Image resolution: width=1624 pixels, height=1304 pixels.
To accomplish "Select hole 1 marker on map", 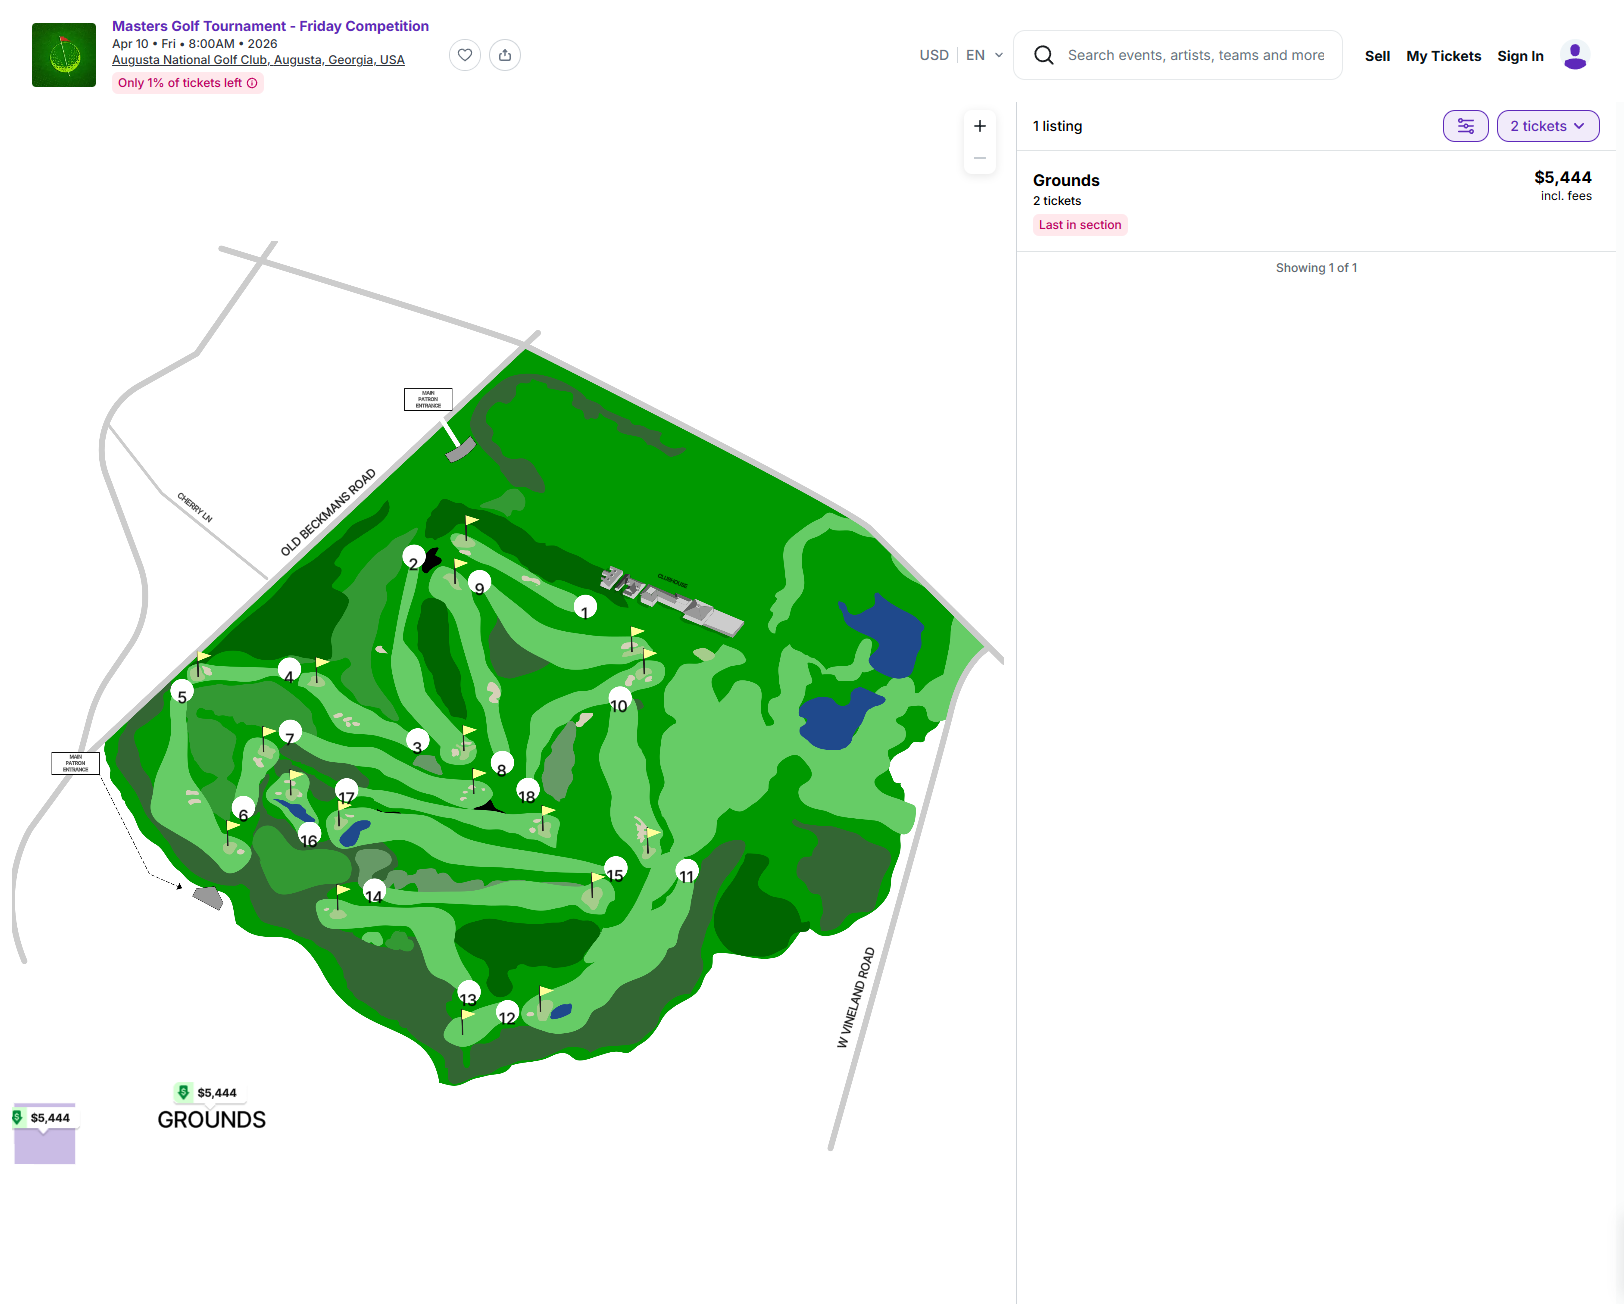I will tap(585, 607).
